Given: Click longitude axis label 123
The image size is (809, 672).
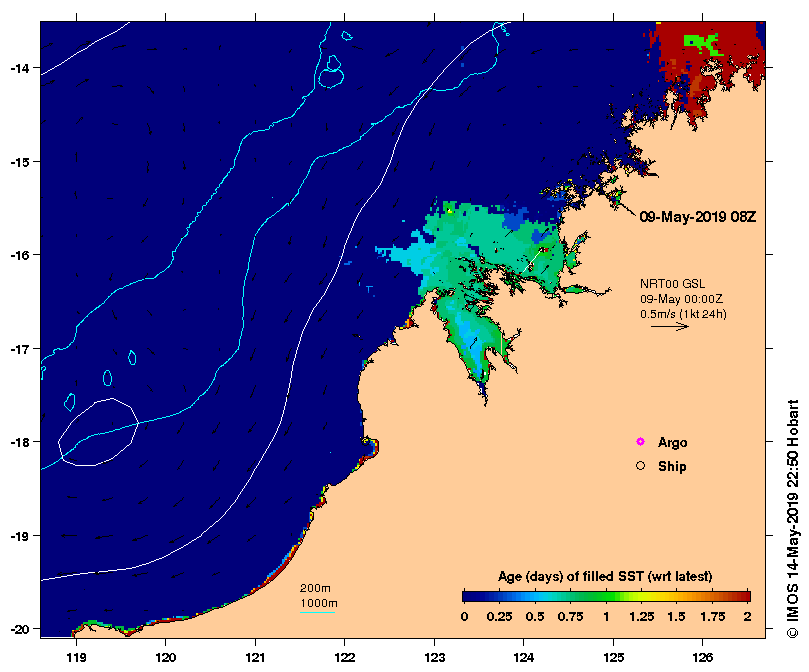Looking at the screenshot, I should (434, 658).
